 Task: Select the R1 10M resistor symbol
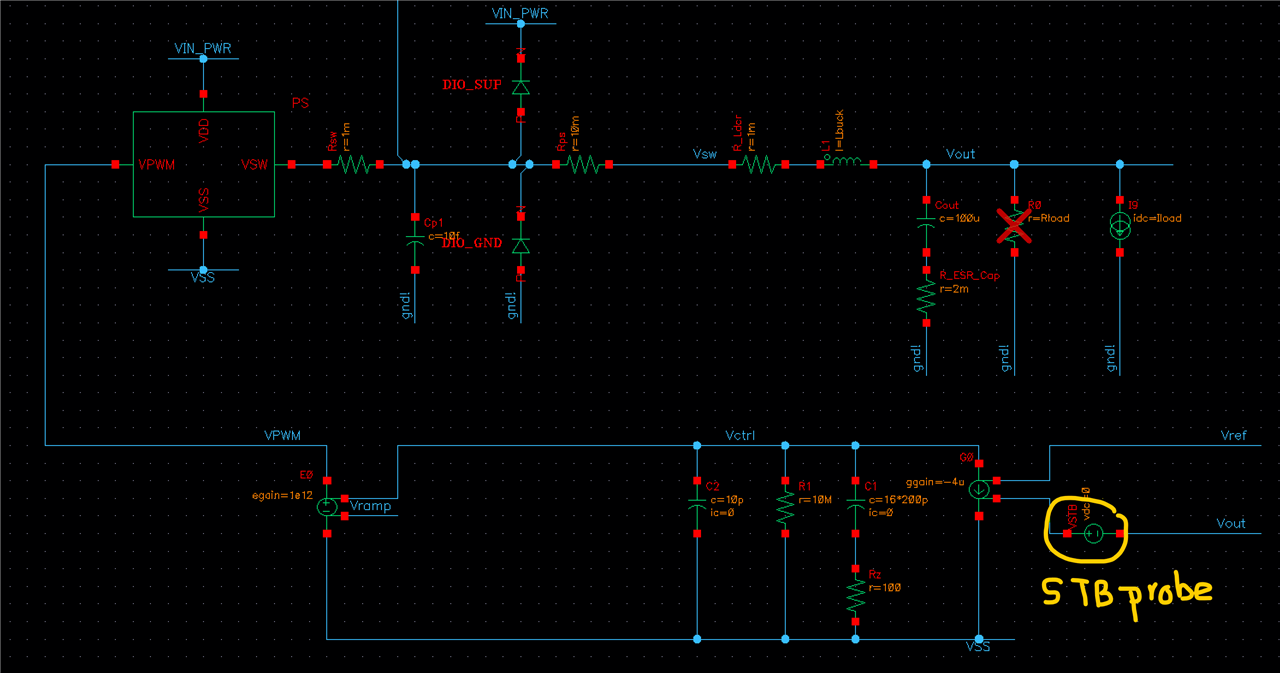(785, 507)
